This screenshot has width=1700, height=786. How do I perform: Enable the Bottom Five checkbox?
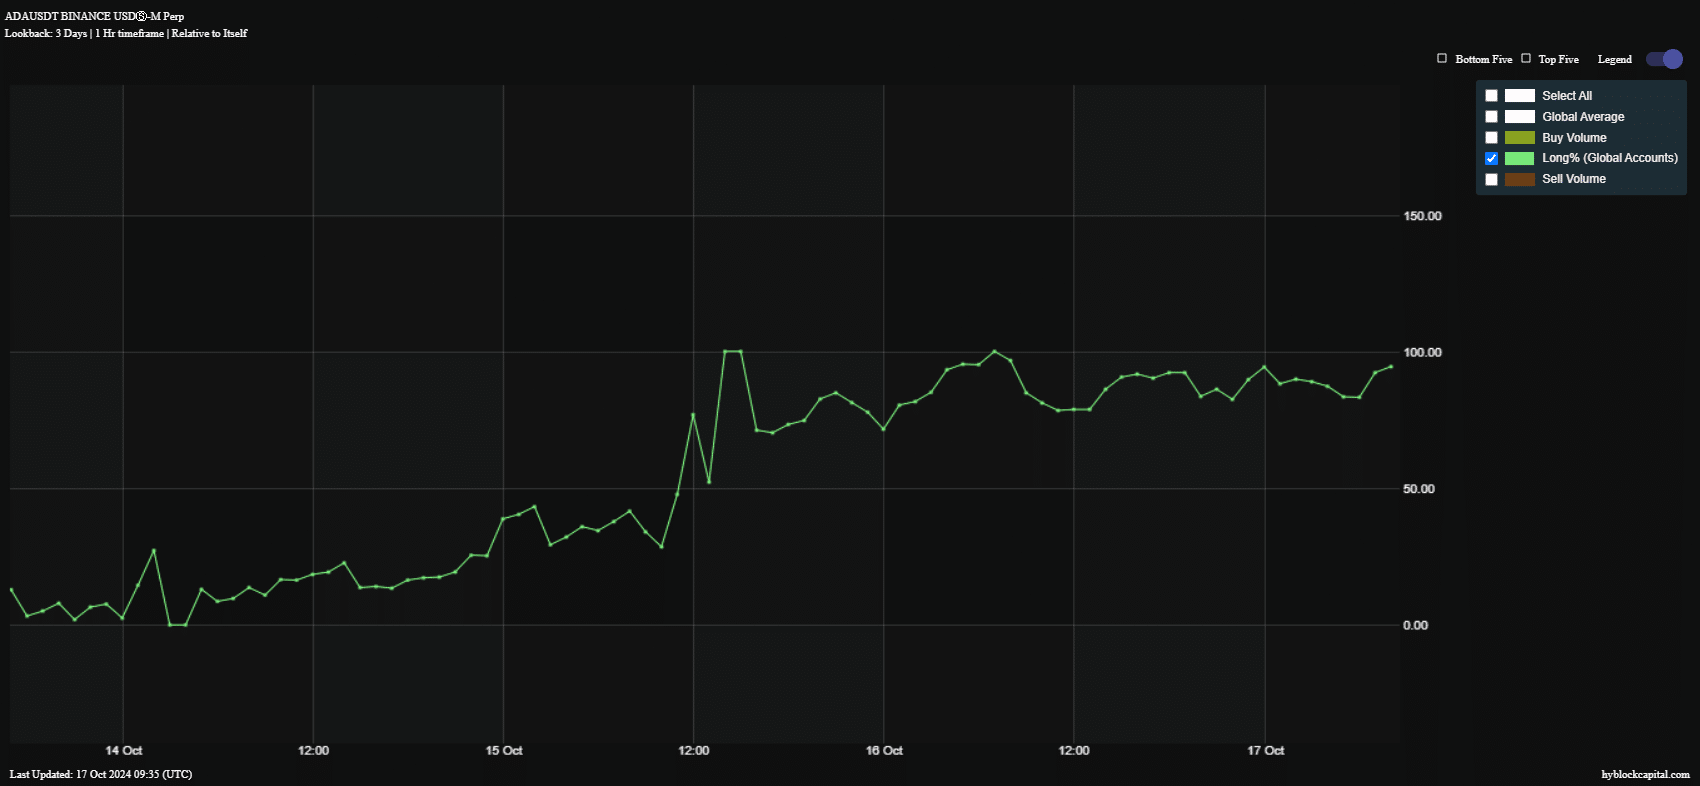[x=1442, y=59]
